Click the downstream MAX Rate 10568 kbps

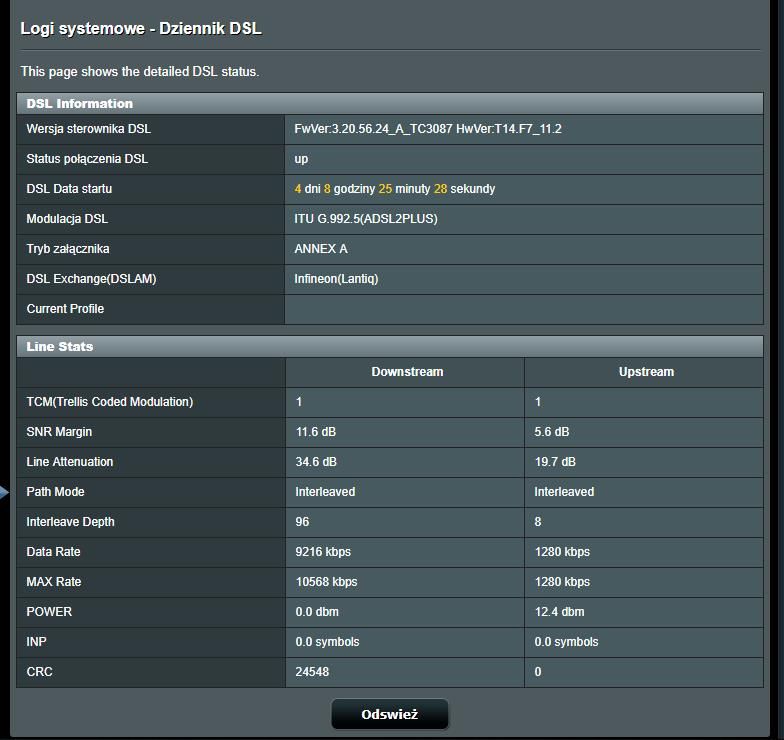pos(326,582)
